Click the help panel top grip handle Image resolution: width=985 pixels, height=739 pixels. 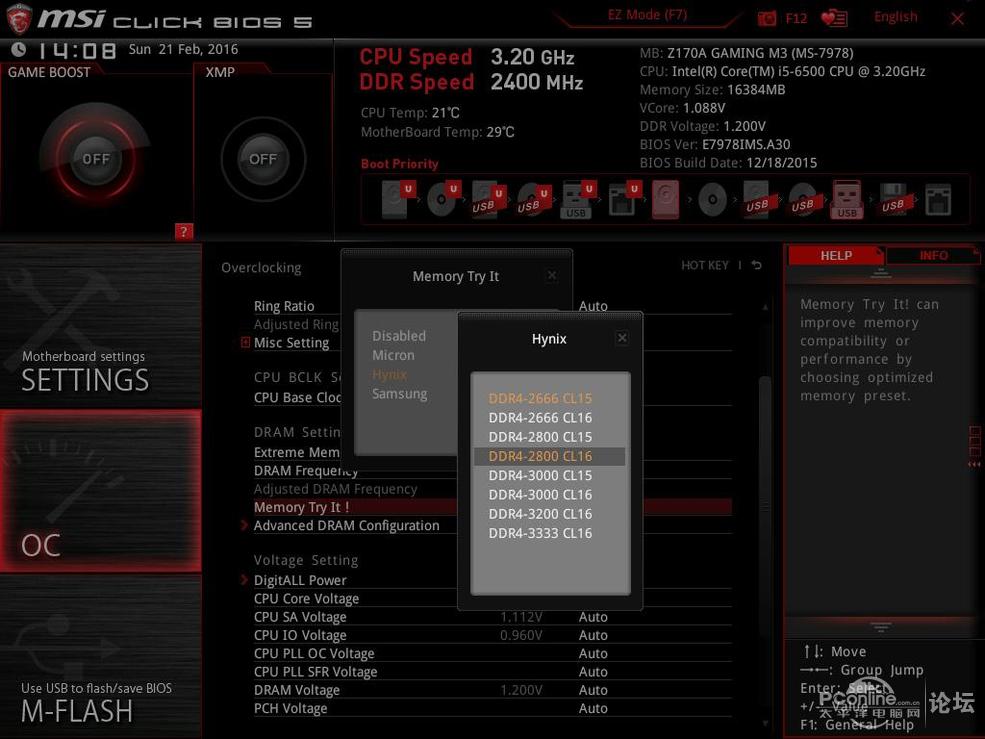[x=881, y=273]
